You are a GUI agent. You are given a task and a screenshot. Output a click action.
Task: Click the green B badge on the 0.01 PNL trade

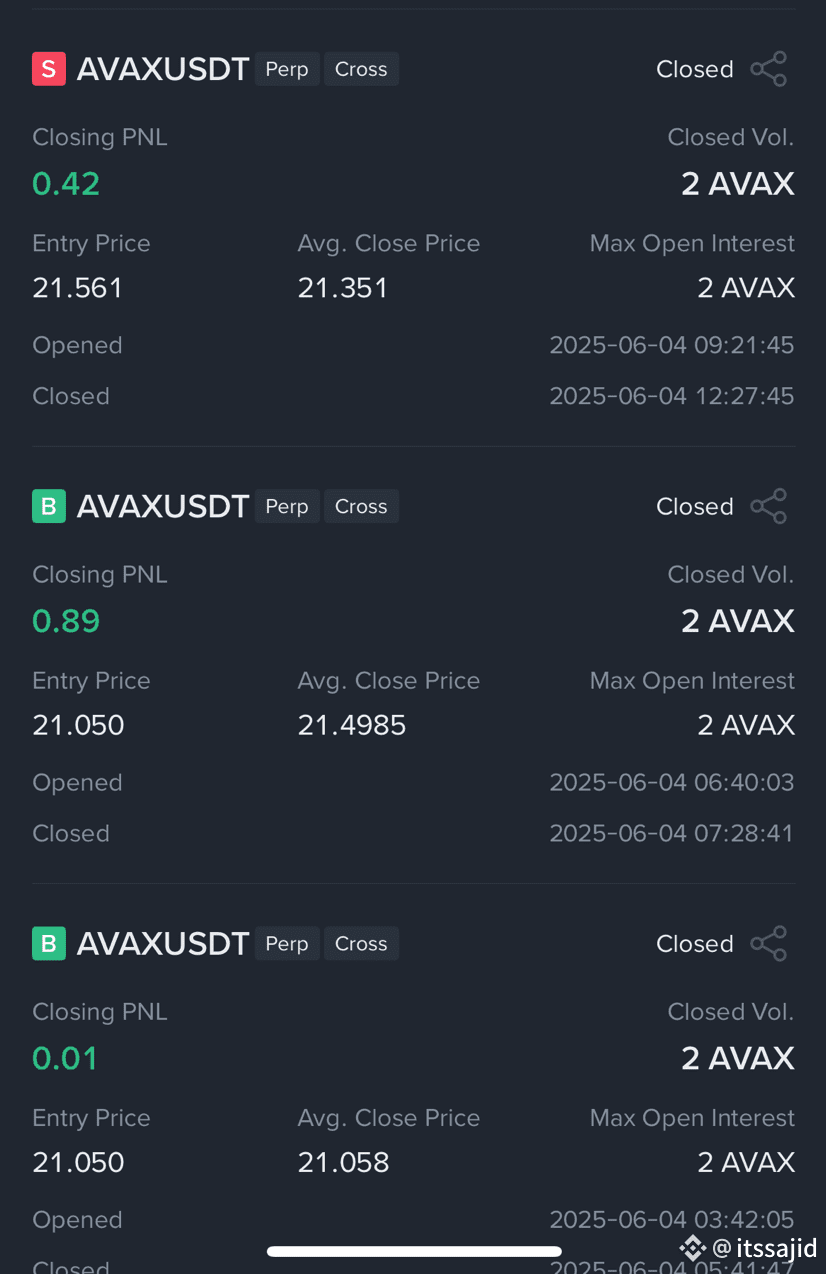point(49,943)
